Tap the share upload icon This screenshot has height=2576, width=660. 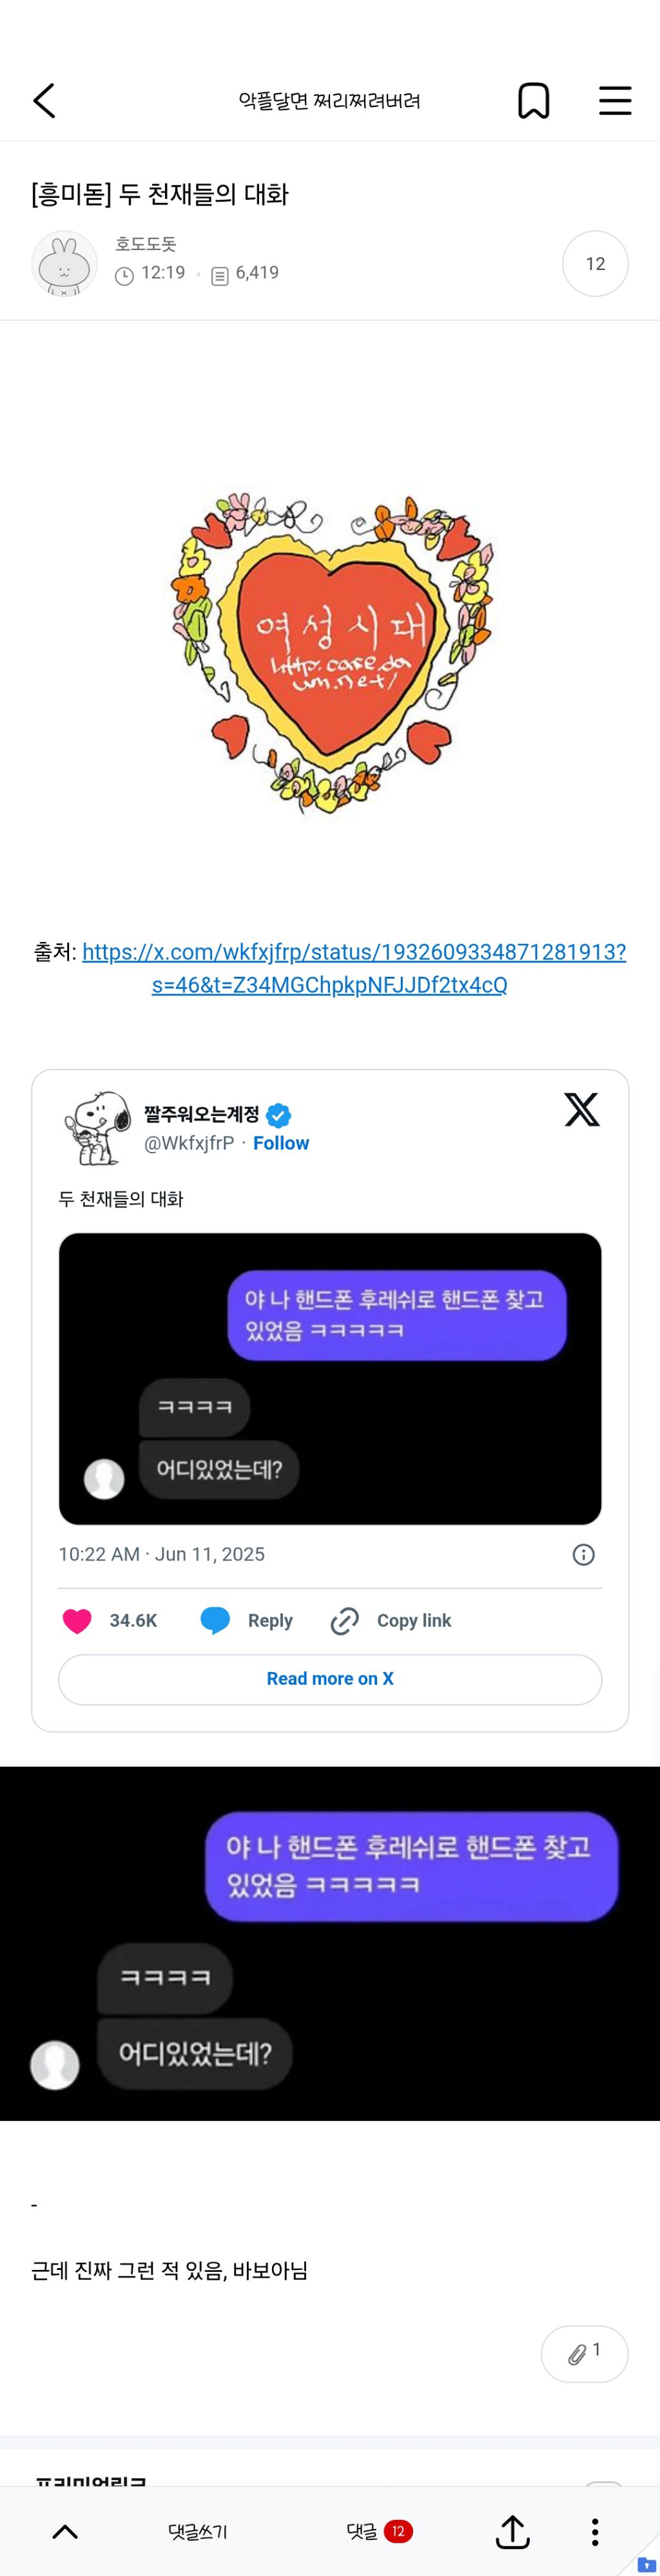click(513, 2531)
